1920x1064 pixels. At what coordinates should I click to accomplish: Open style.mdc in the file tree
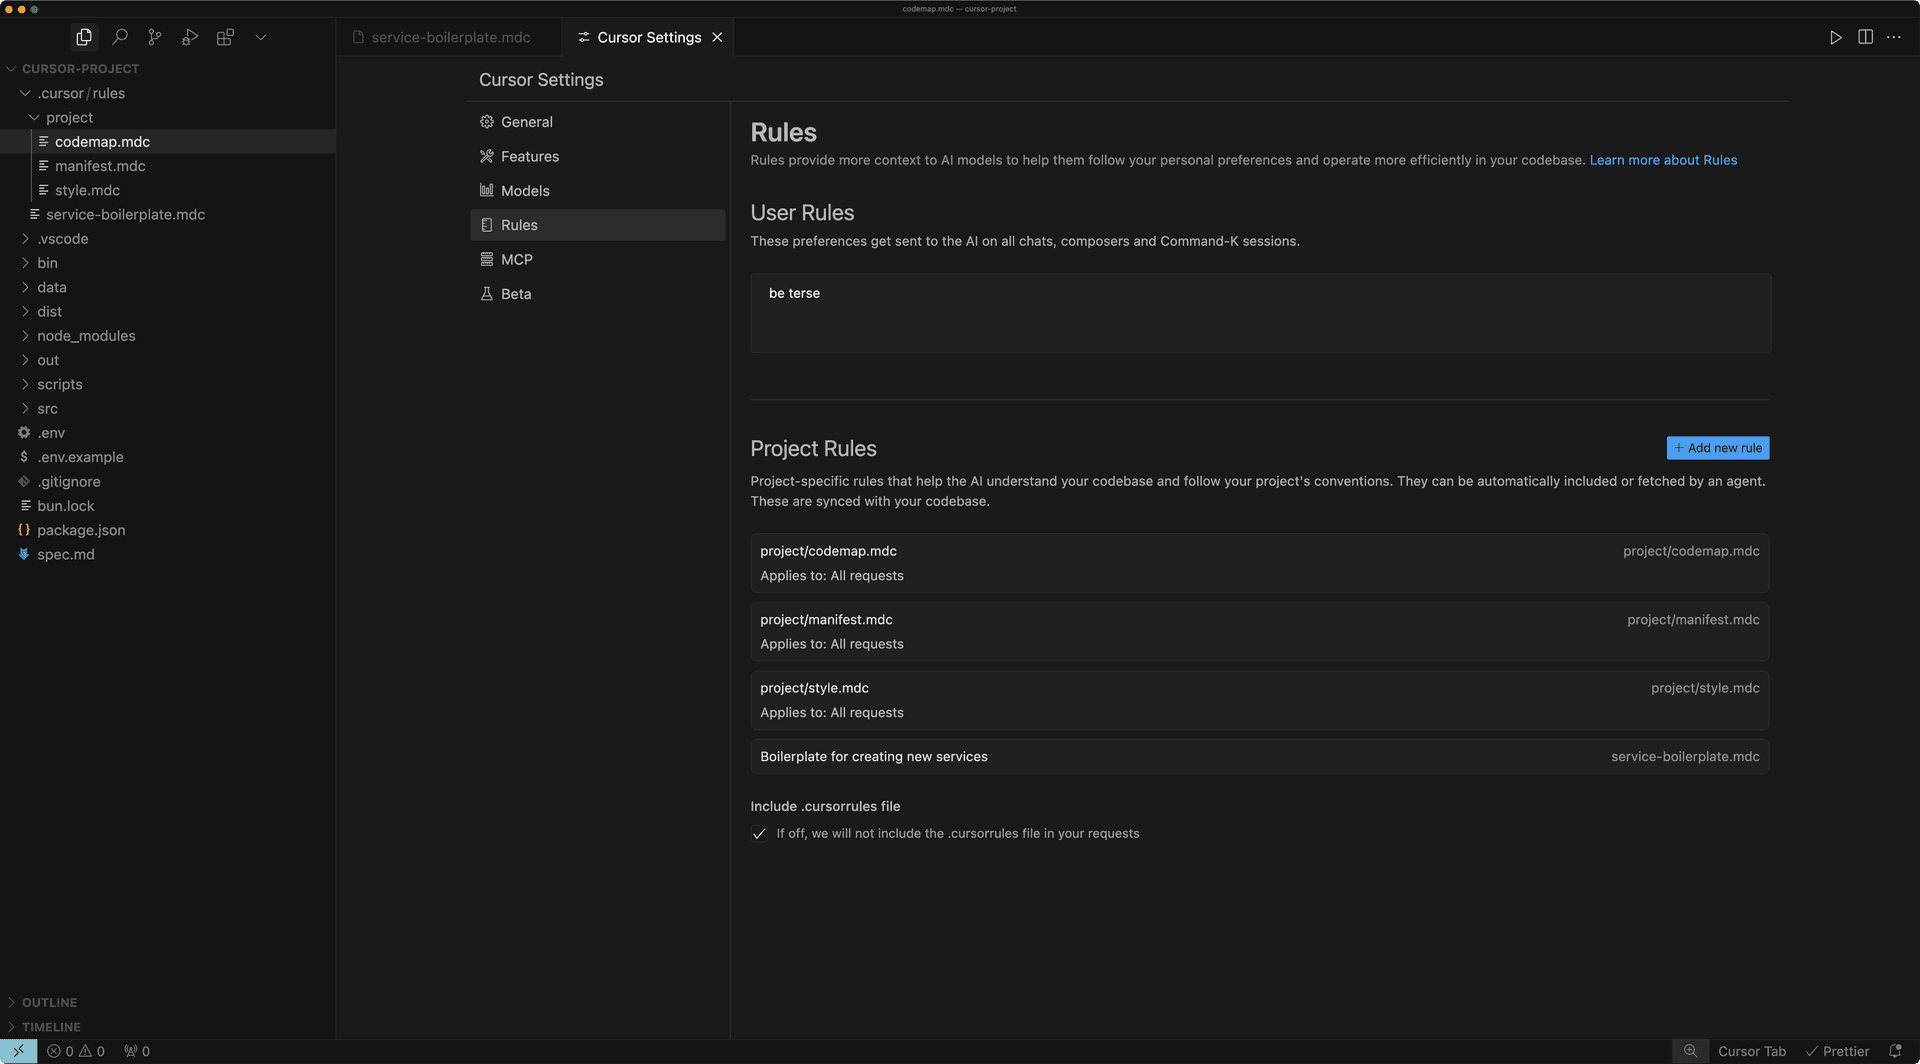coord(167,190)
